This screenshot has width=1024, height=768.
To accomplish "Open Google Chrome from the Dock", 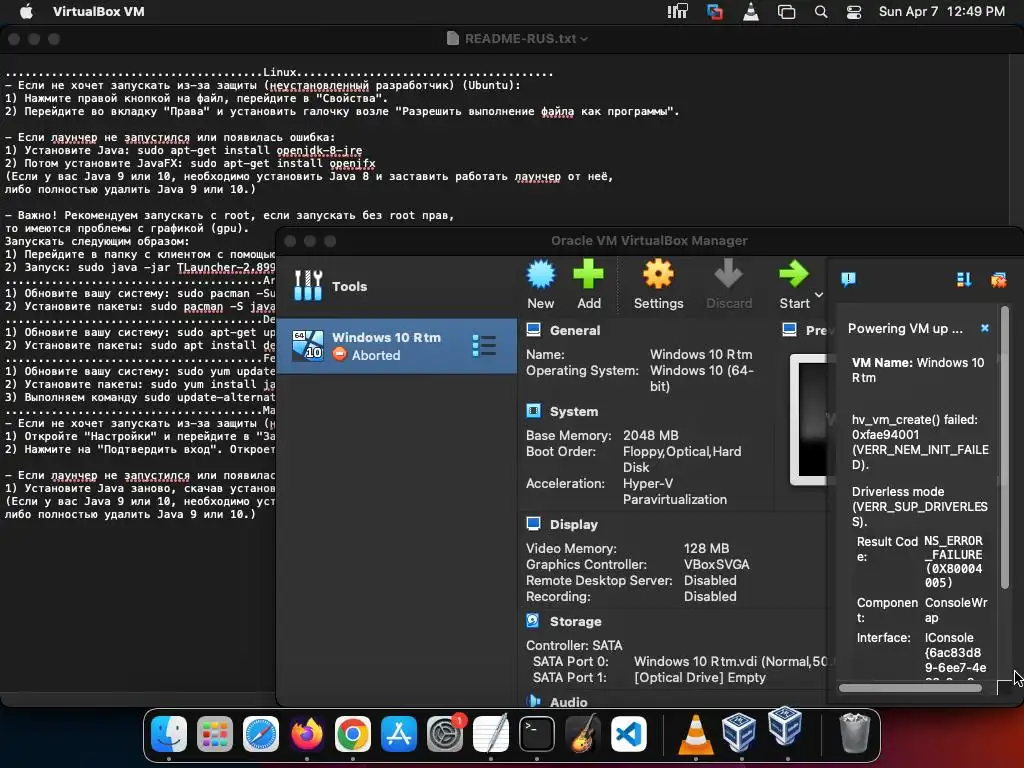I will 353,734.
